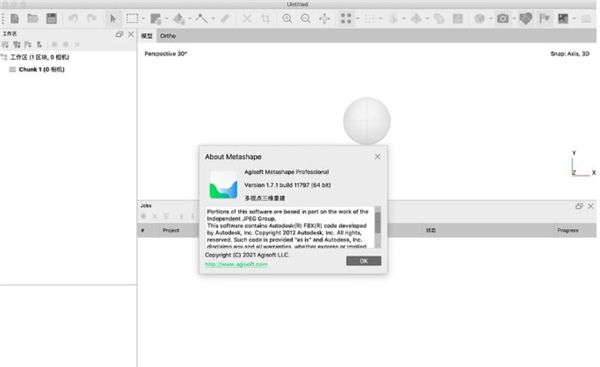This screenshot has width=600, height=367.
Task: Select the Rectangle Selection tool
Action: (132, 18)
